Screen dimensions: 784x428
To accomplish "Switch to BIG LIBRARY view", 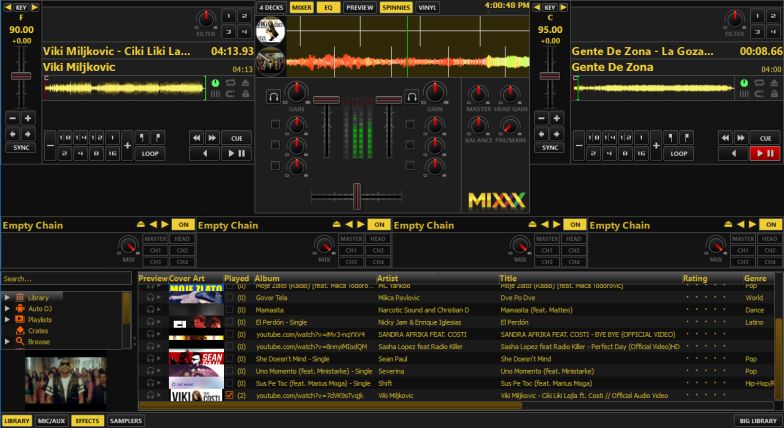I will pos(758,421).
